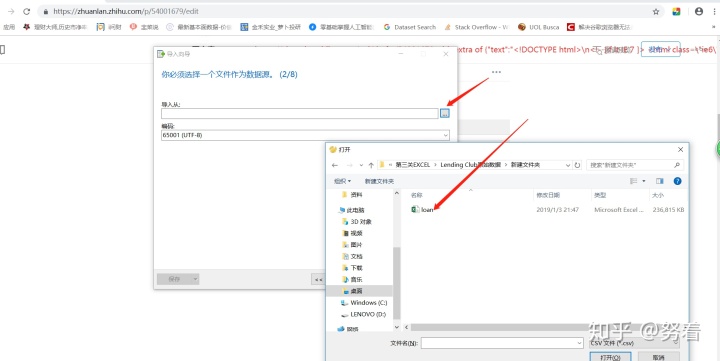The height and width of the screenshot is (361, 720).
Task: Select the Videos folder in the sidebar
Action: pyautogui.click(x=352, y=233)
